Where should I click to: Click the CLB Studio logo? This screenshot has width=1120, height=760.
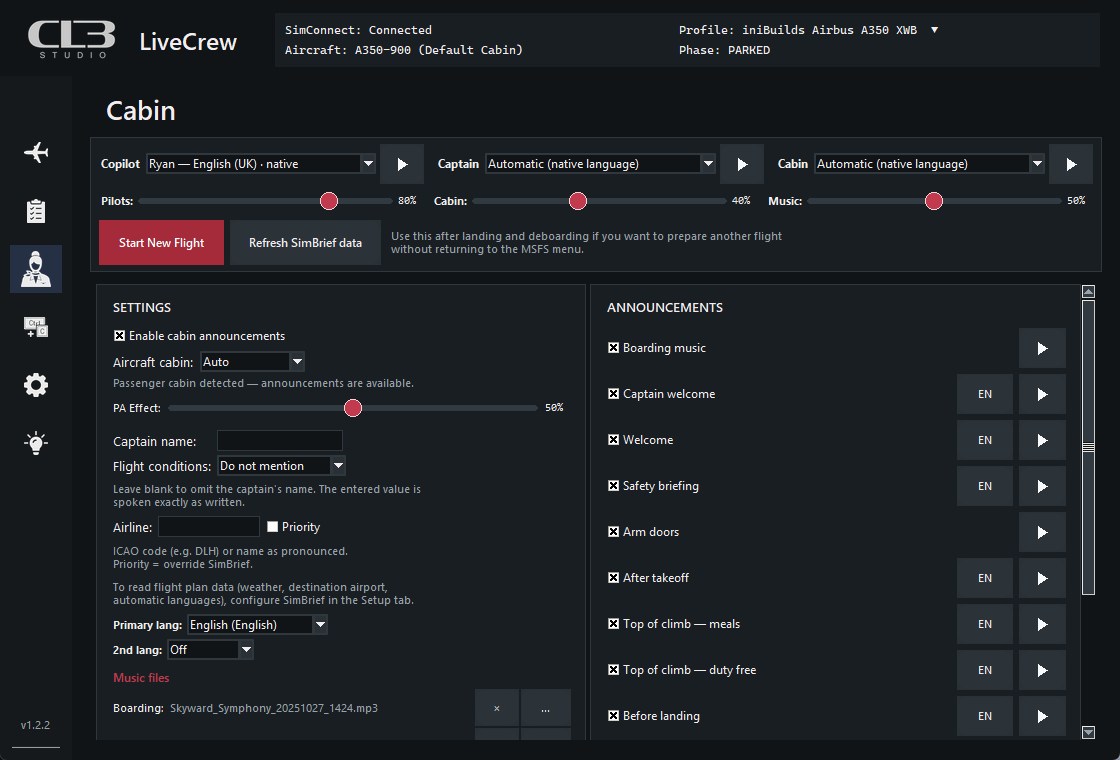pyautogui.click(x=71, y=39)
